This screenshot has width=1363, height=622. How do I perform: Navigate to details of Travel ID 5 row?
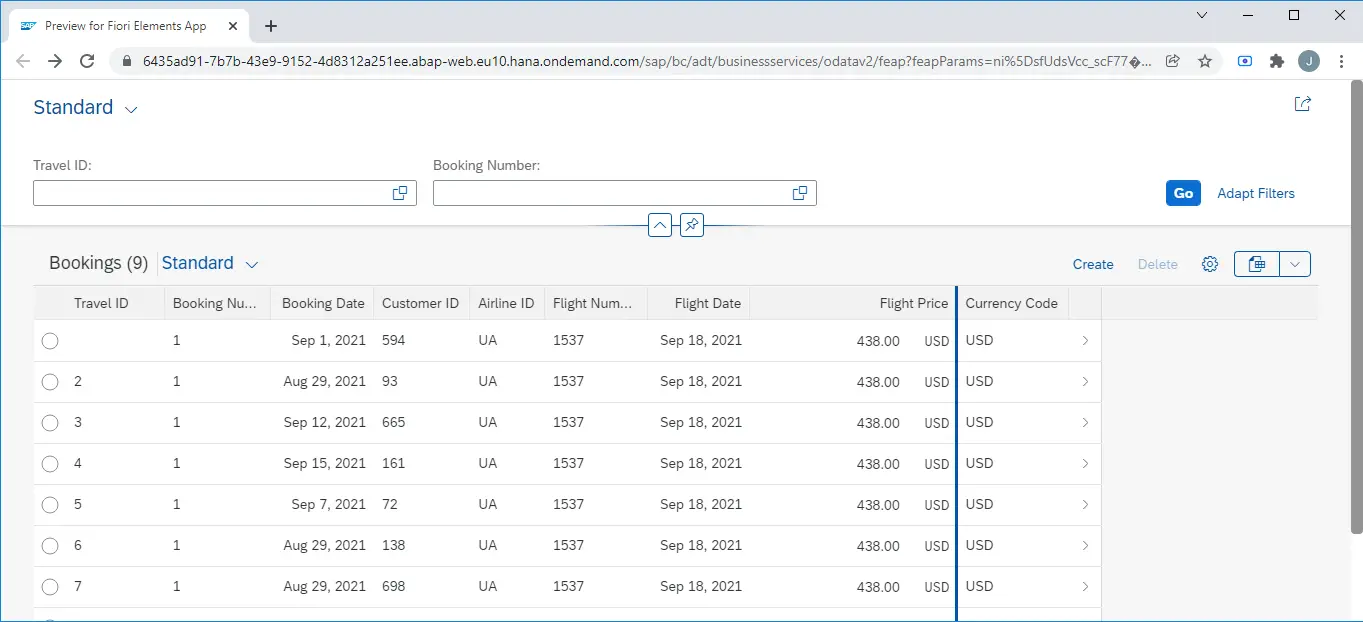(x=1085, y=505)
